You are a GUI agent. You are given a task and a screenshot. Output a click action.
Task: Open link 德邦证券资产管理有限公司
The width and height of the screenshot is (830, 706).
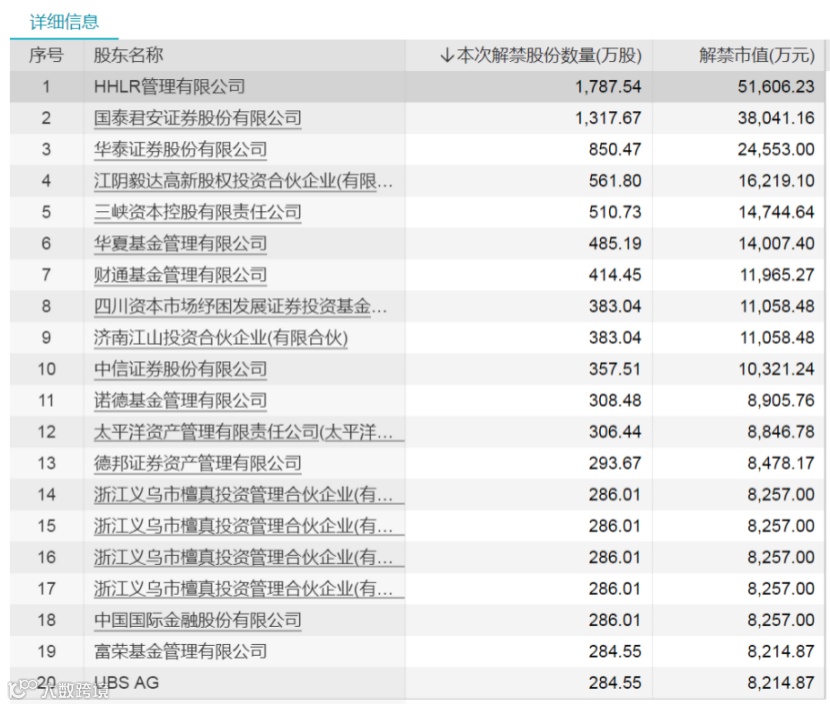point(197,463)
